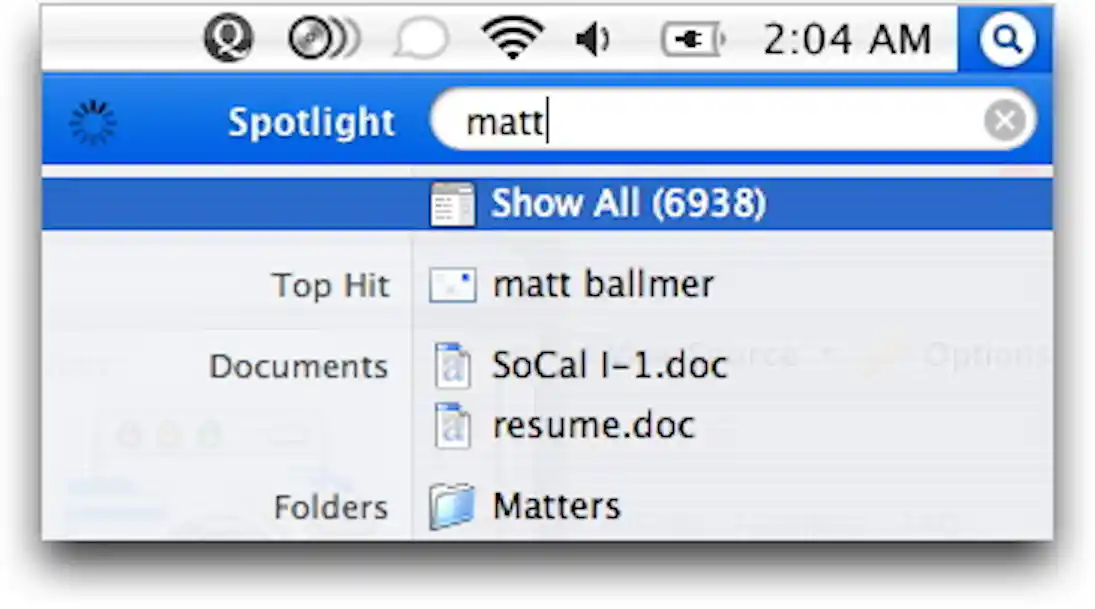Open resume.doc from the results
Viewport: 1095px width, 609px height.
pyautogui.click(x=594, y=425)
